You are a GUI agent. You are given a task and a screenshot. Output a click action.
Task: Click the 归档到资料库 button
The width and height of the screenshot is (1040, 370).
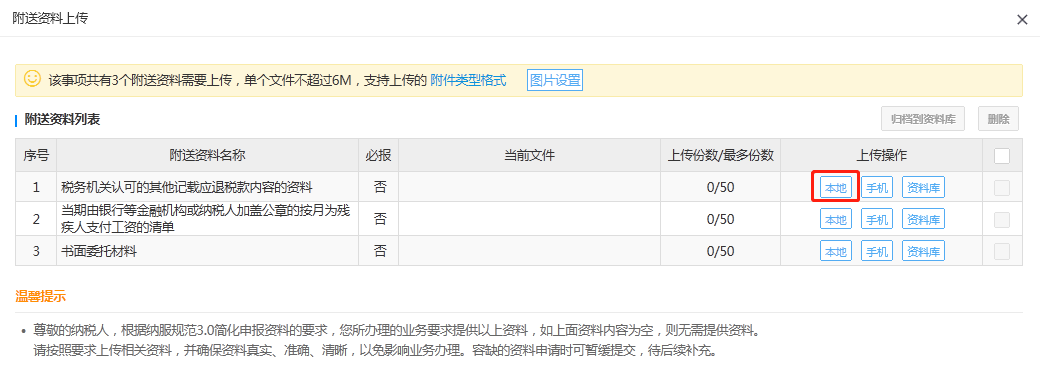click(x=923, y=119)
